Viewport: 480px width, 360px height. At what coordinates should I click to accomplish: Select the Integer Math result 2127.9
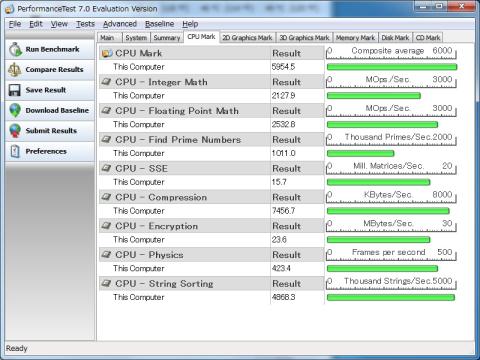point(283,96)
